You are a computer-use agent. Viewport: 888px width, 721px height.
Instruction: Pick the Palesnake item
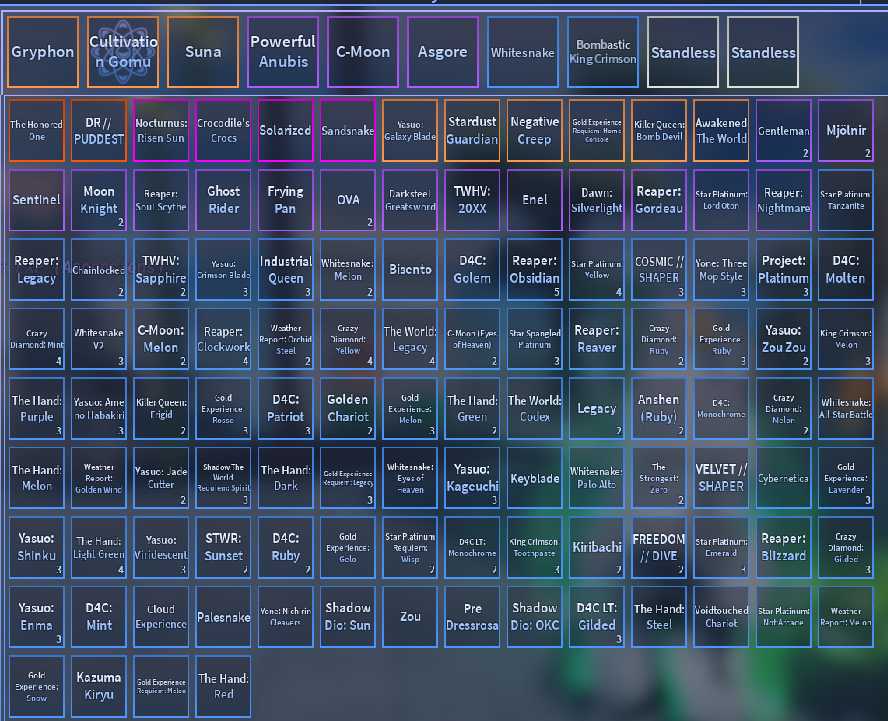point(223,617)
